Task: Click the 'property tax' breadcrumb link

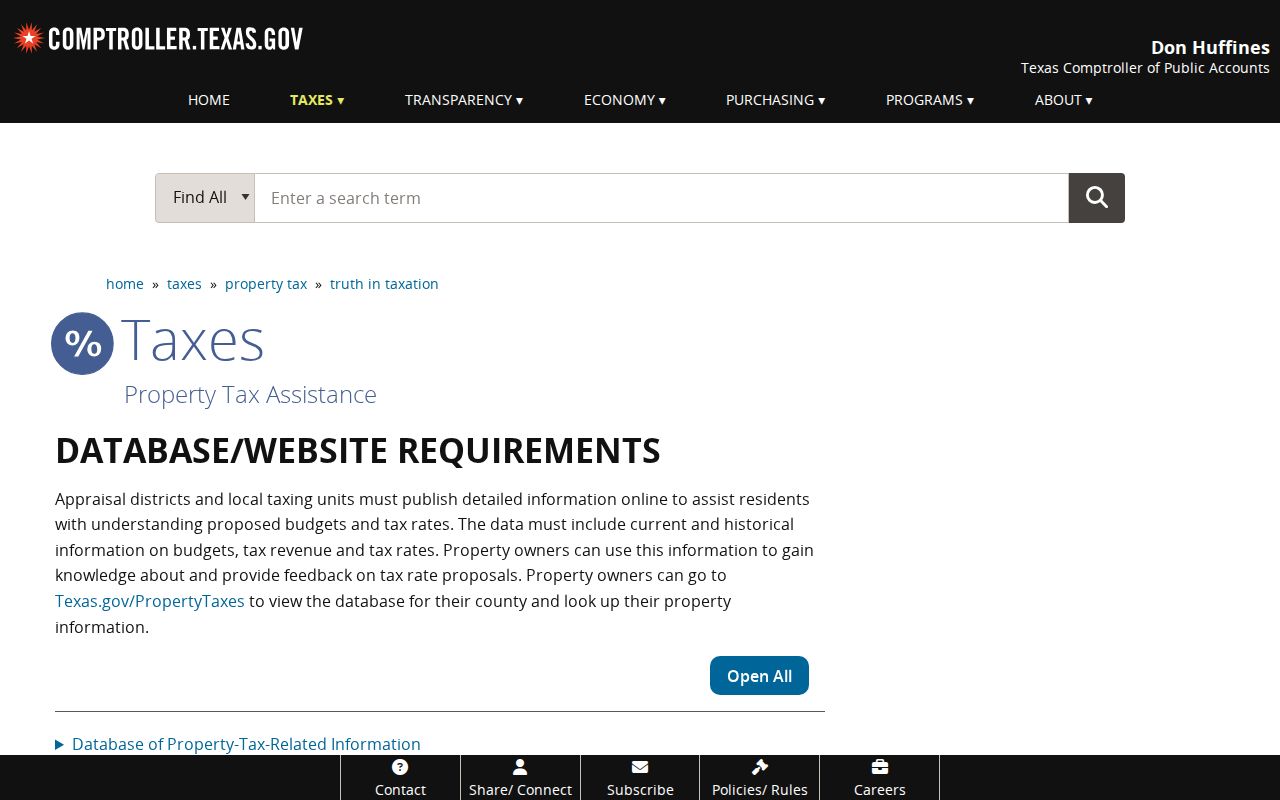Action: click(266, 284)
